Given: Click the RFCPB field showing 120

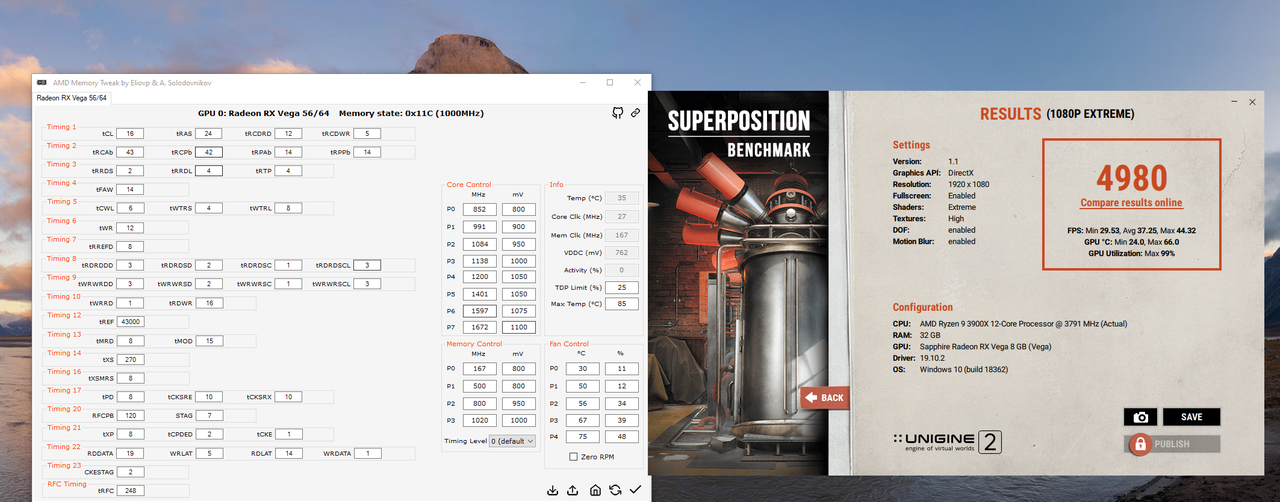Looking at the screenshot, I should click(x=131, y=415).
